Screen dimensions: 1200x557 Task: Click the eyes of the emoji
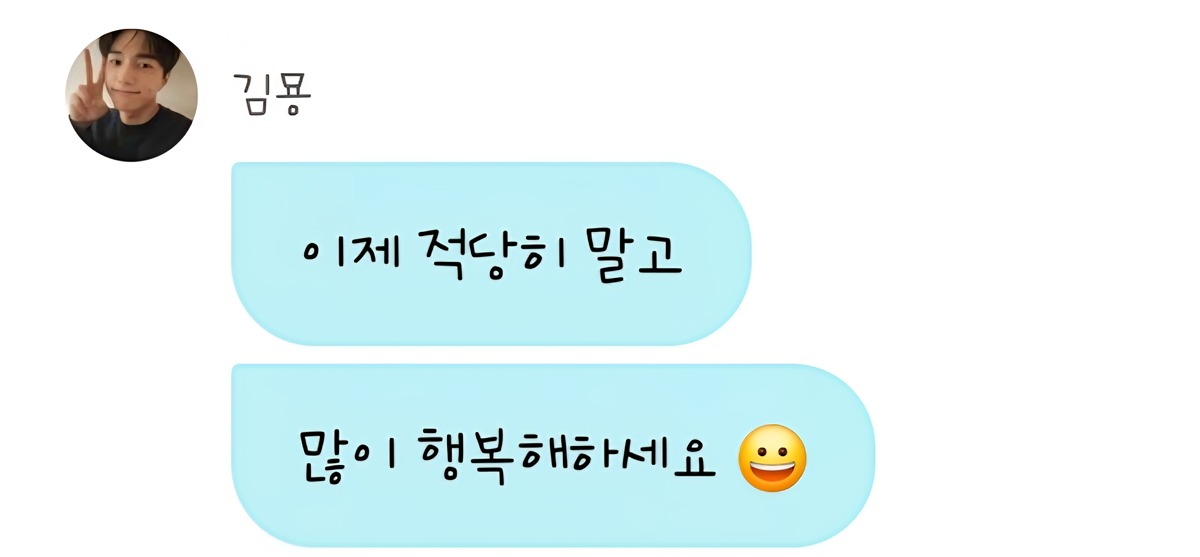pos(772,447)
